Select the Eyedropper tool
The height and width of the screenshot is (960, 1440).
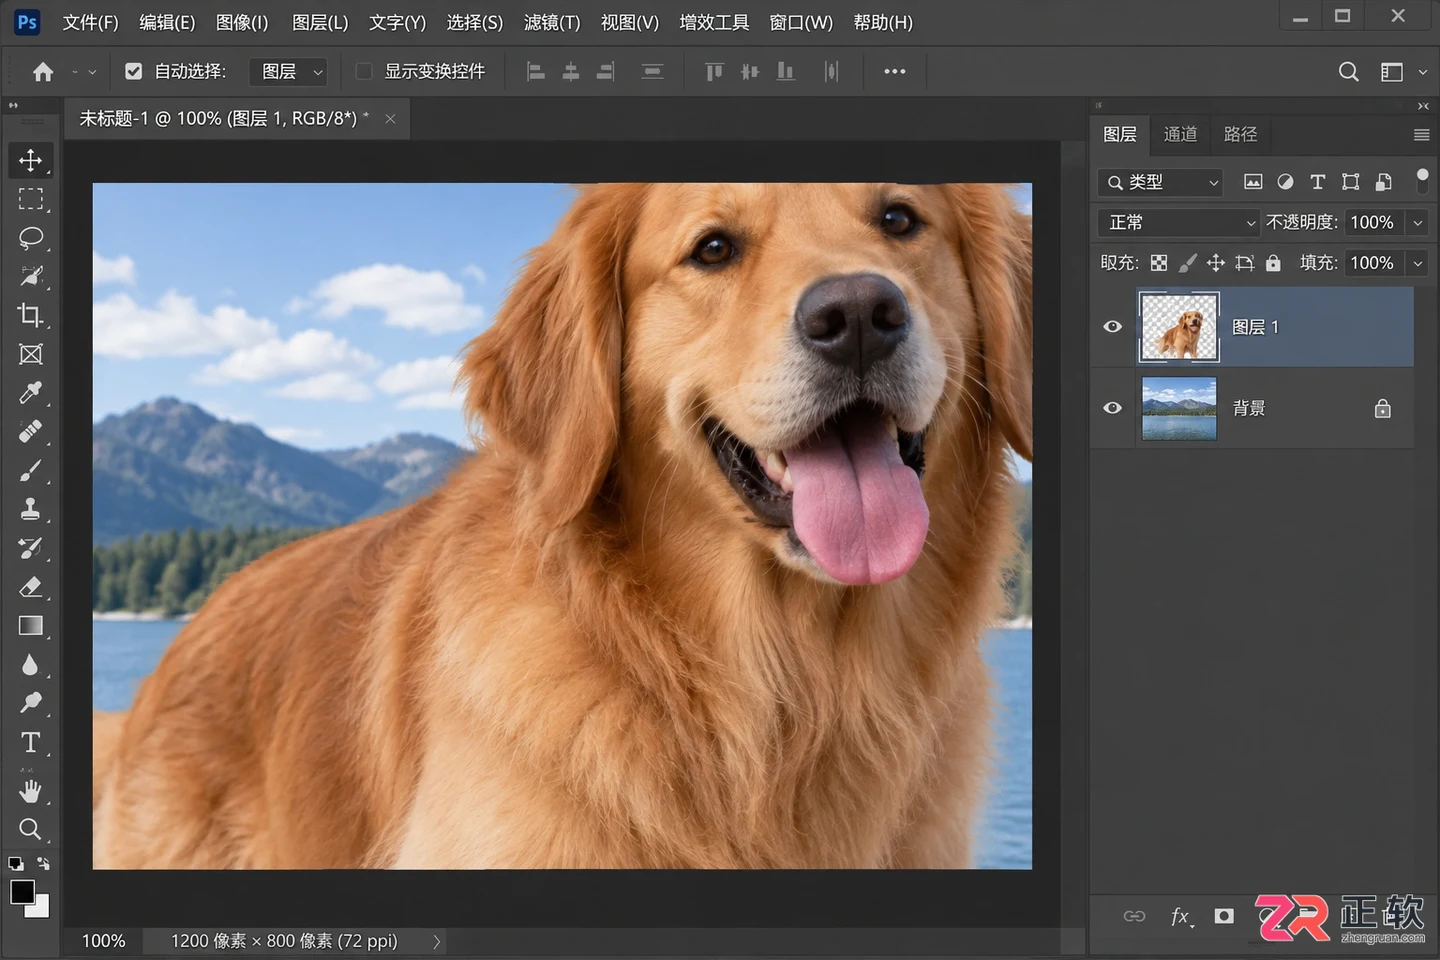point(30,393)
